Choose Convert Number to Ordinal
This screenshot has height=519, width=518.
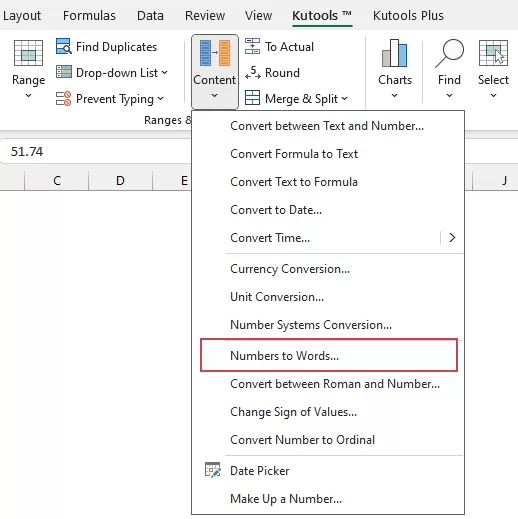328,440
